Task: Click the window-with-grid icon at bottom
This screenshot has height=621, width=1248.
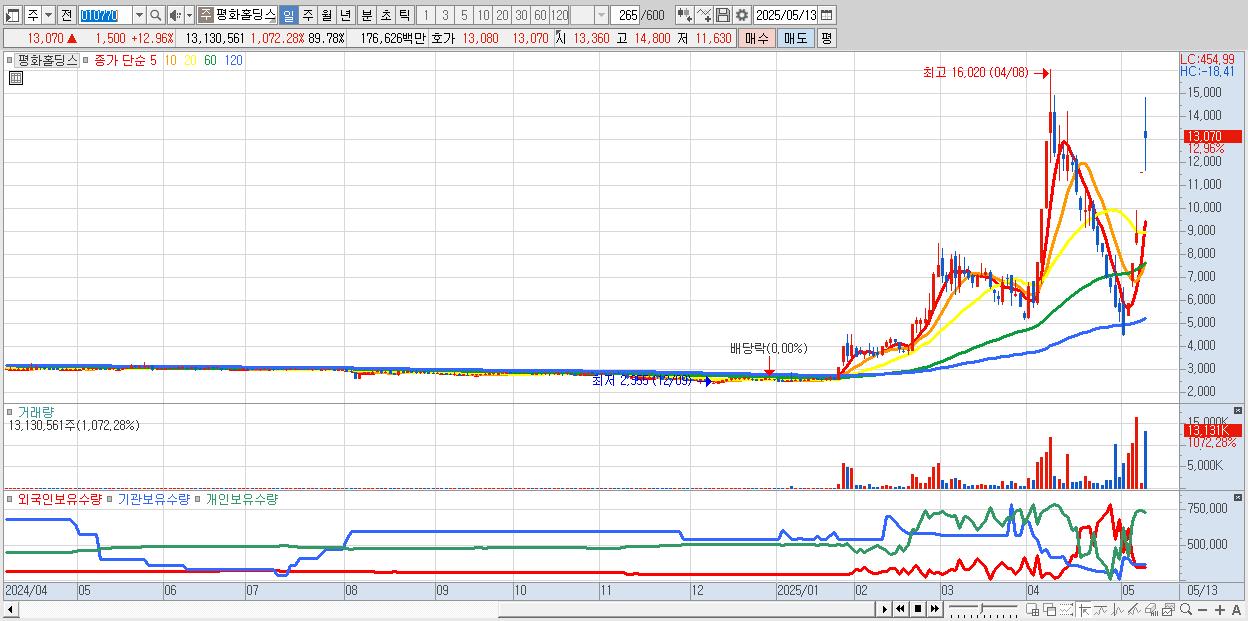Action: tap(1033, 609)
